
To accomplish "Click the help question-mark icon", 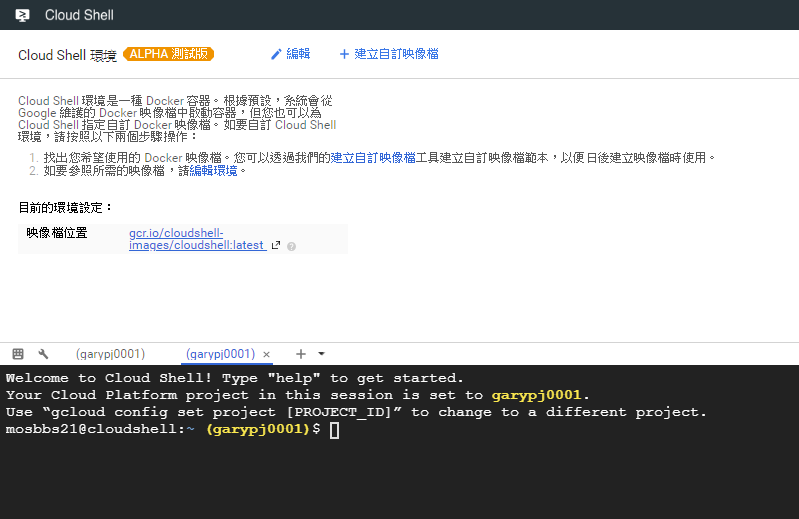I will coord(291,247).
